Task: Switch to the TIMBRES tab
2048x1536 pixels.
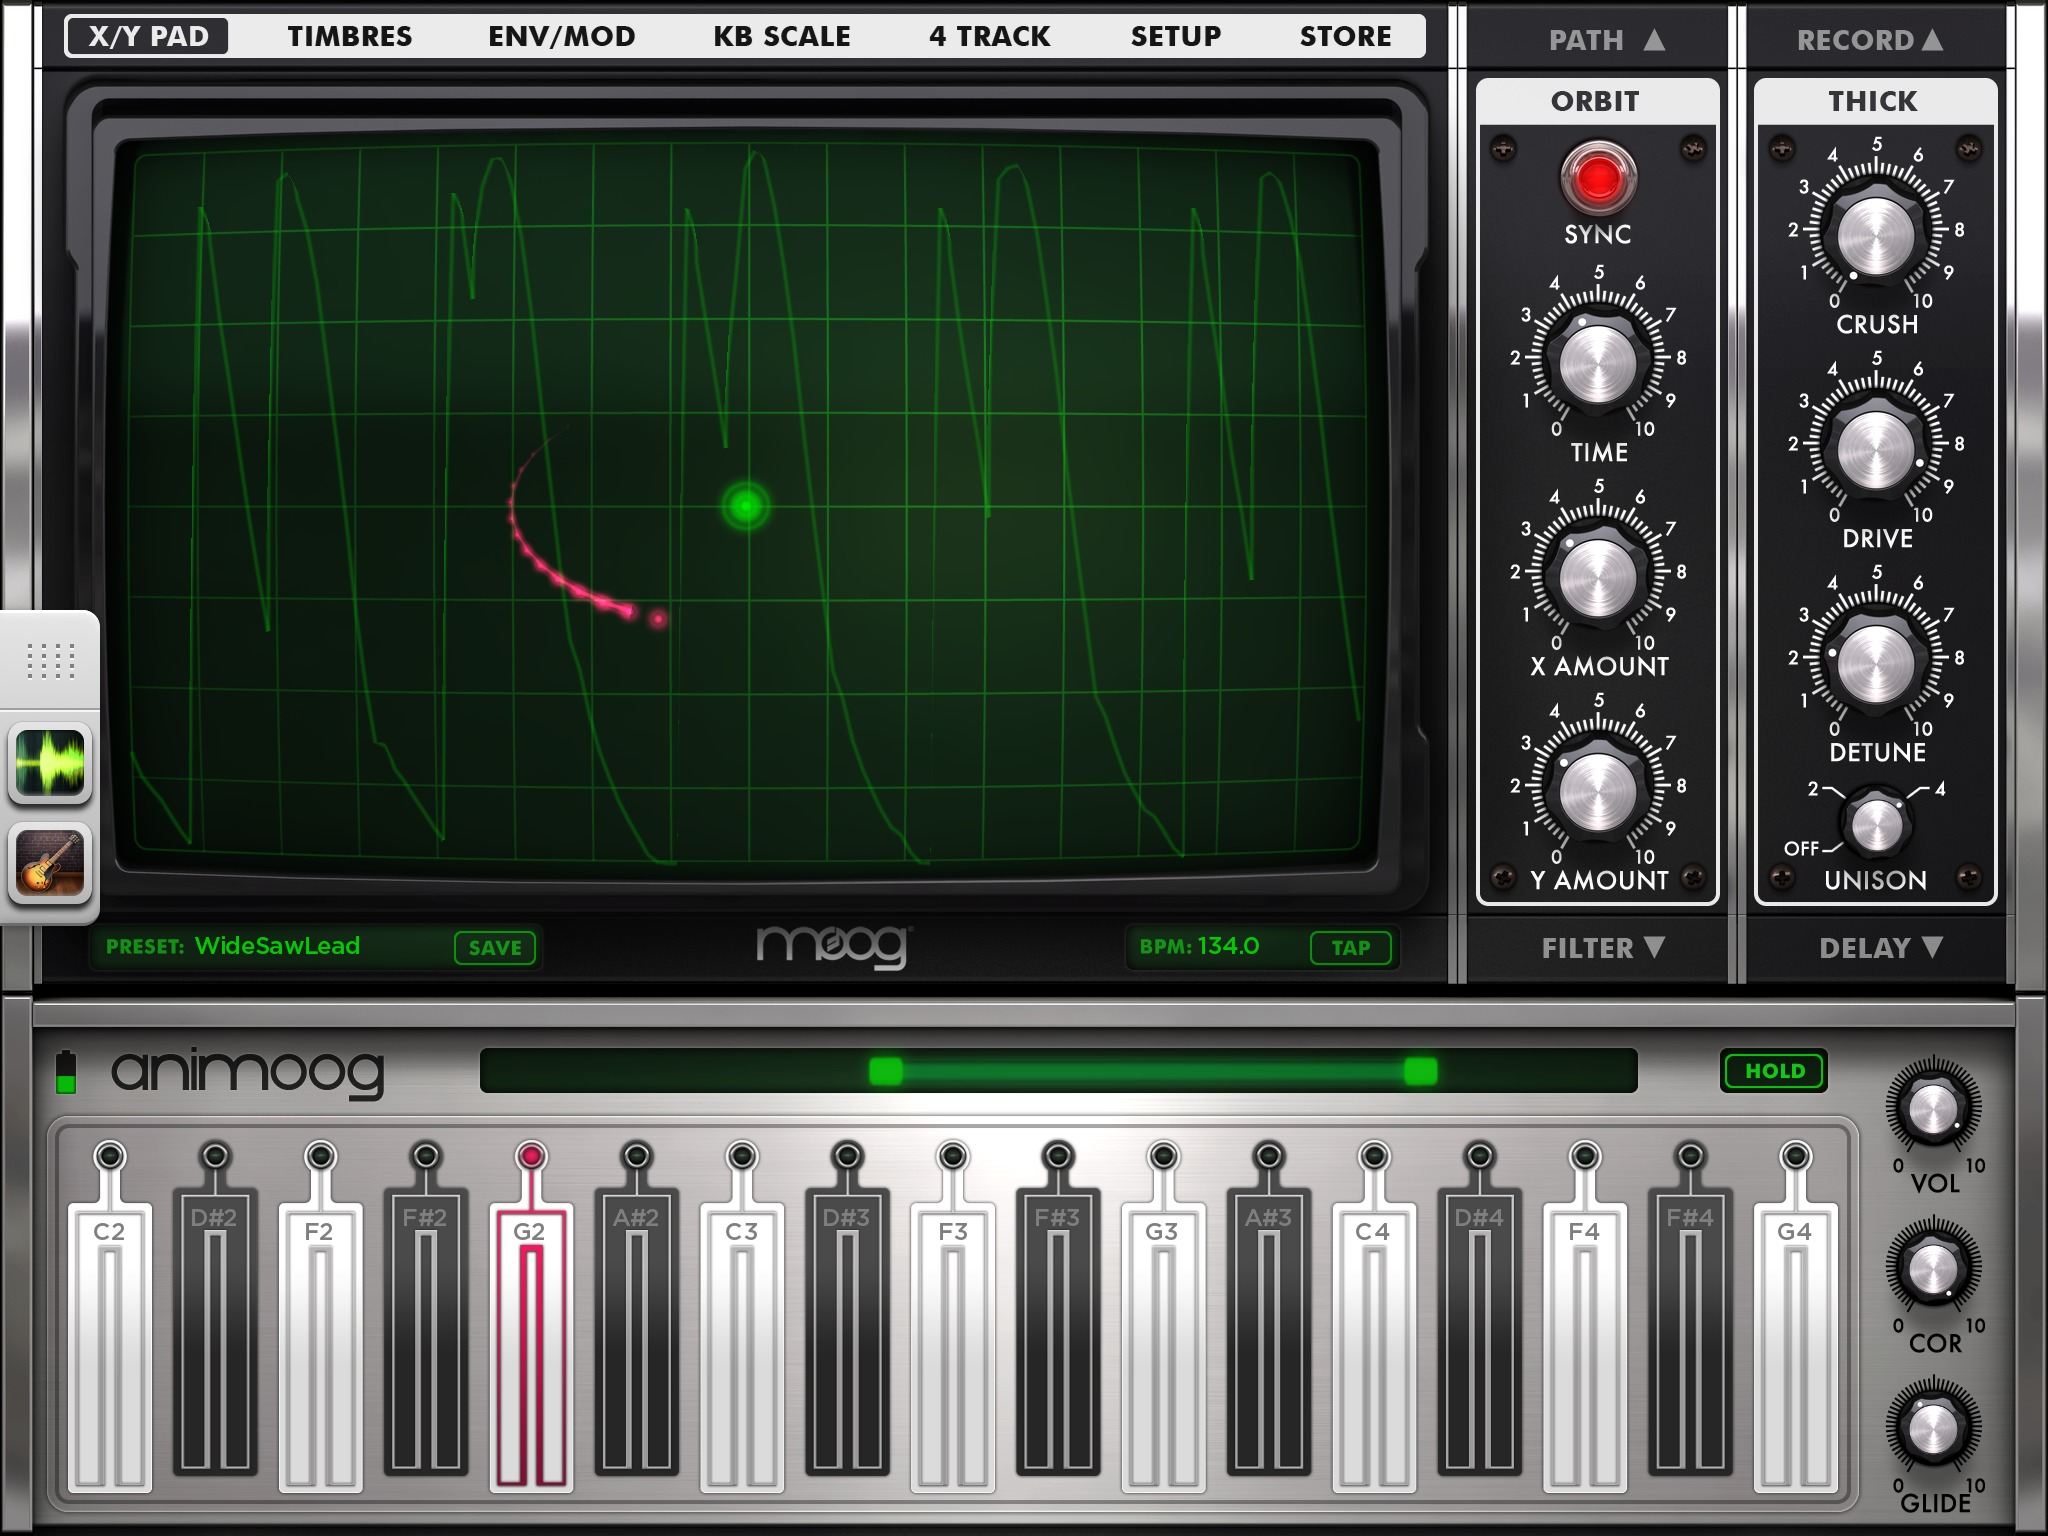Action: 349,36
